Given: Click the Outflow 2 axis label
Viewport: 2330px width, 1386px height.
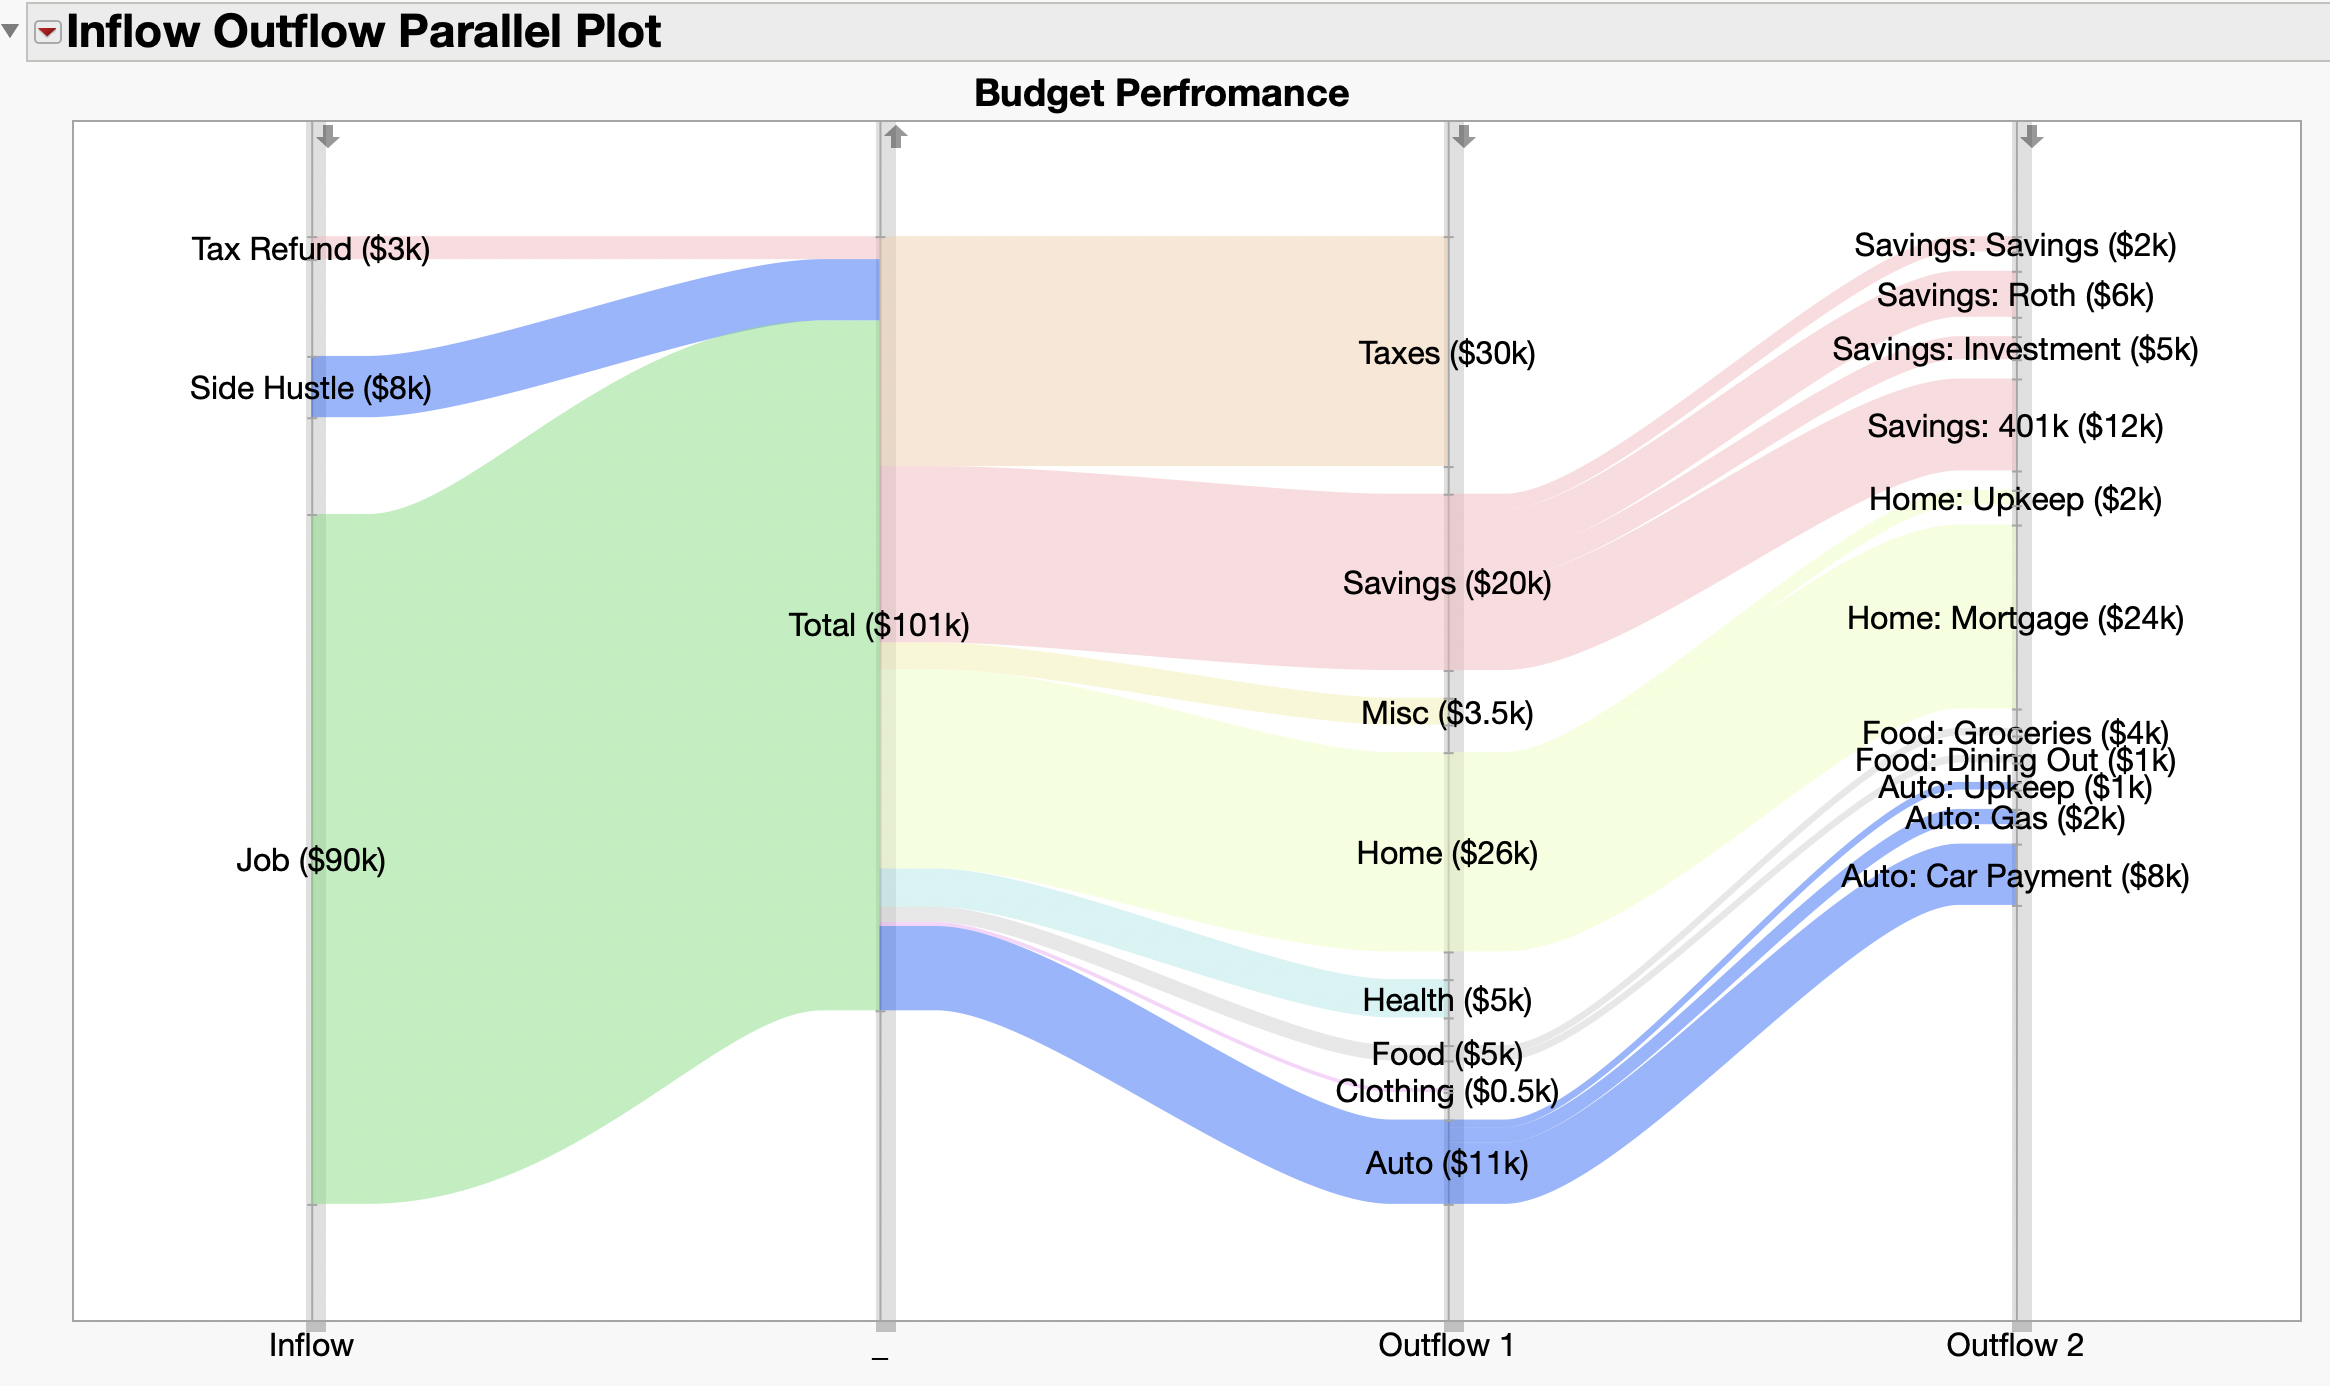Looking at the screenshot, I should (2014, 1345).
